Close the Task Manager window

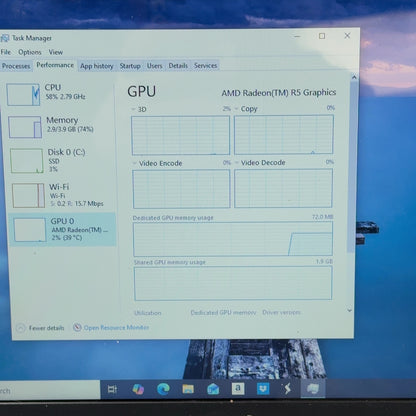pyautogui.click(x=347, y=36)
